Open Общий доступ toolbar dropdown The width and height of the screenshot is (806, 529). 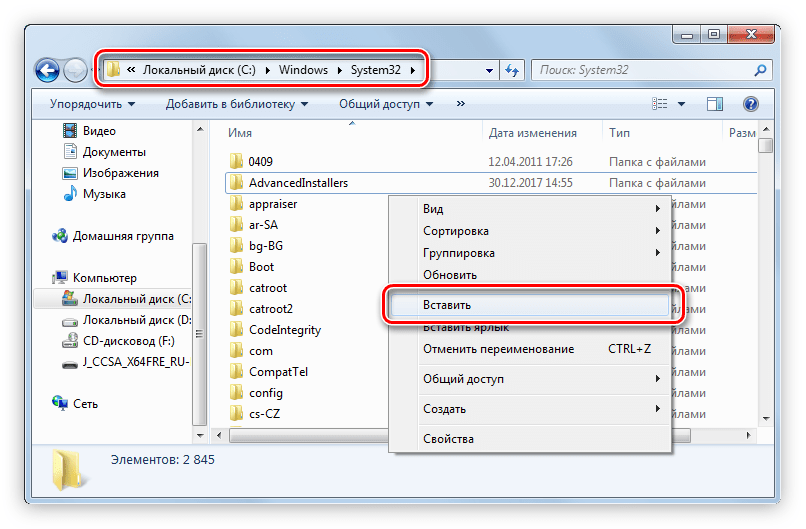tap(386, 104)
